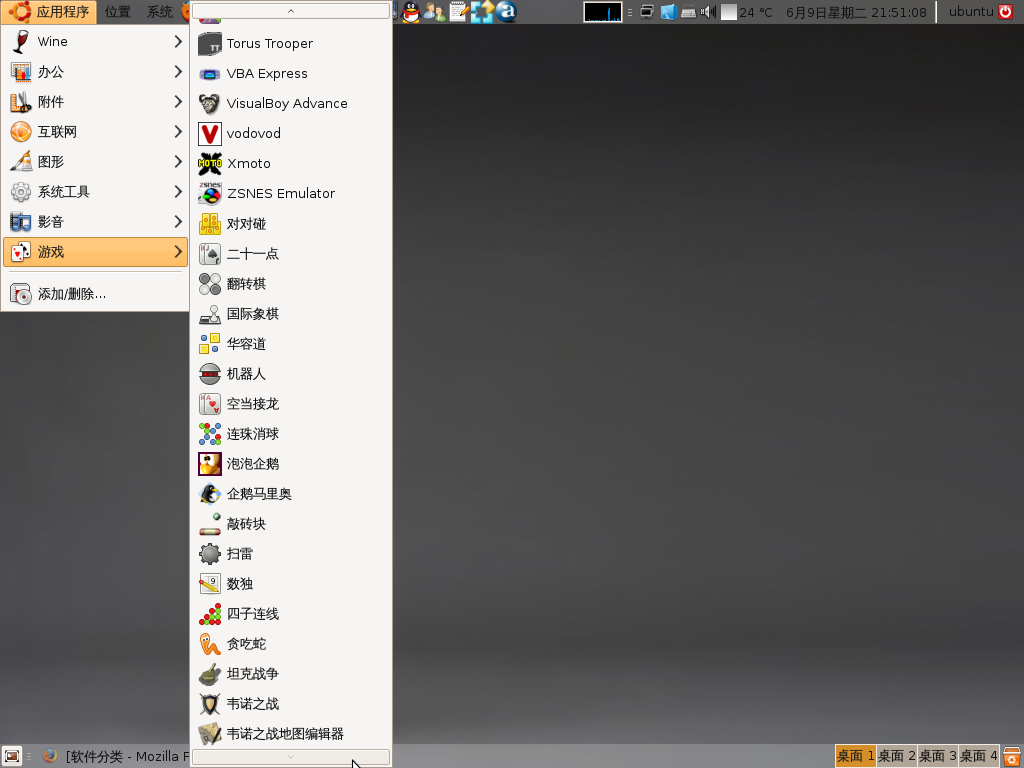The height and width of the screenshot is (768, 1024).
Task: Open the date and time clock
Action: click(x=856, y=12)
